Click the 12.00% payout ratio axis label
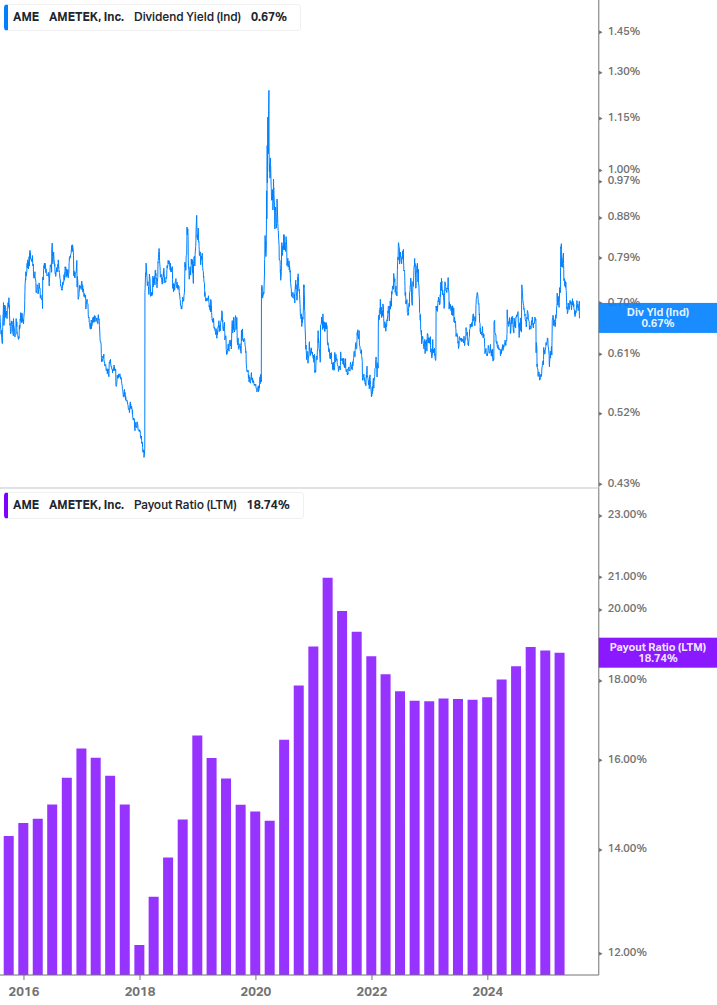Screen dimensions: 717x1005 [x=627, y=952]
